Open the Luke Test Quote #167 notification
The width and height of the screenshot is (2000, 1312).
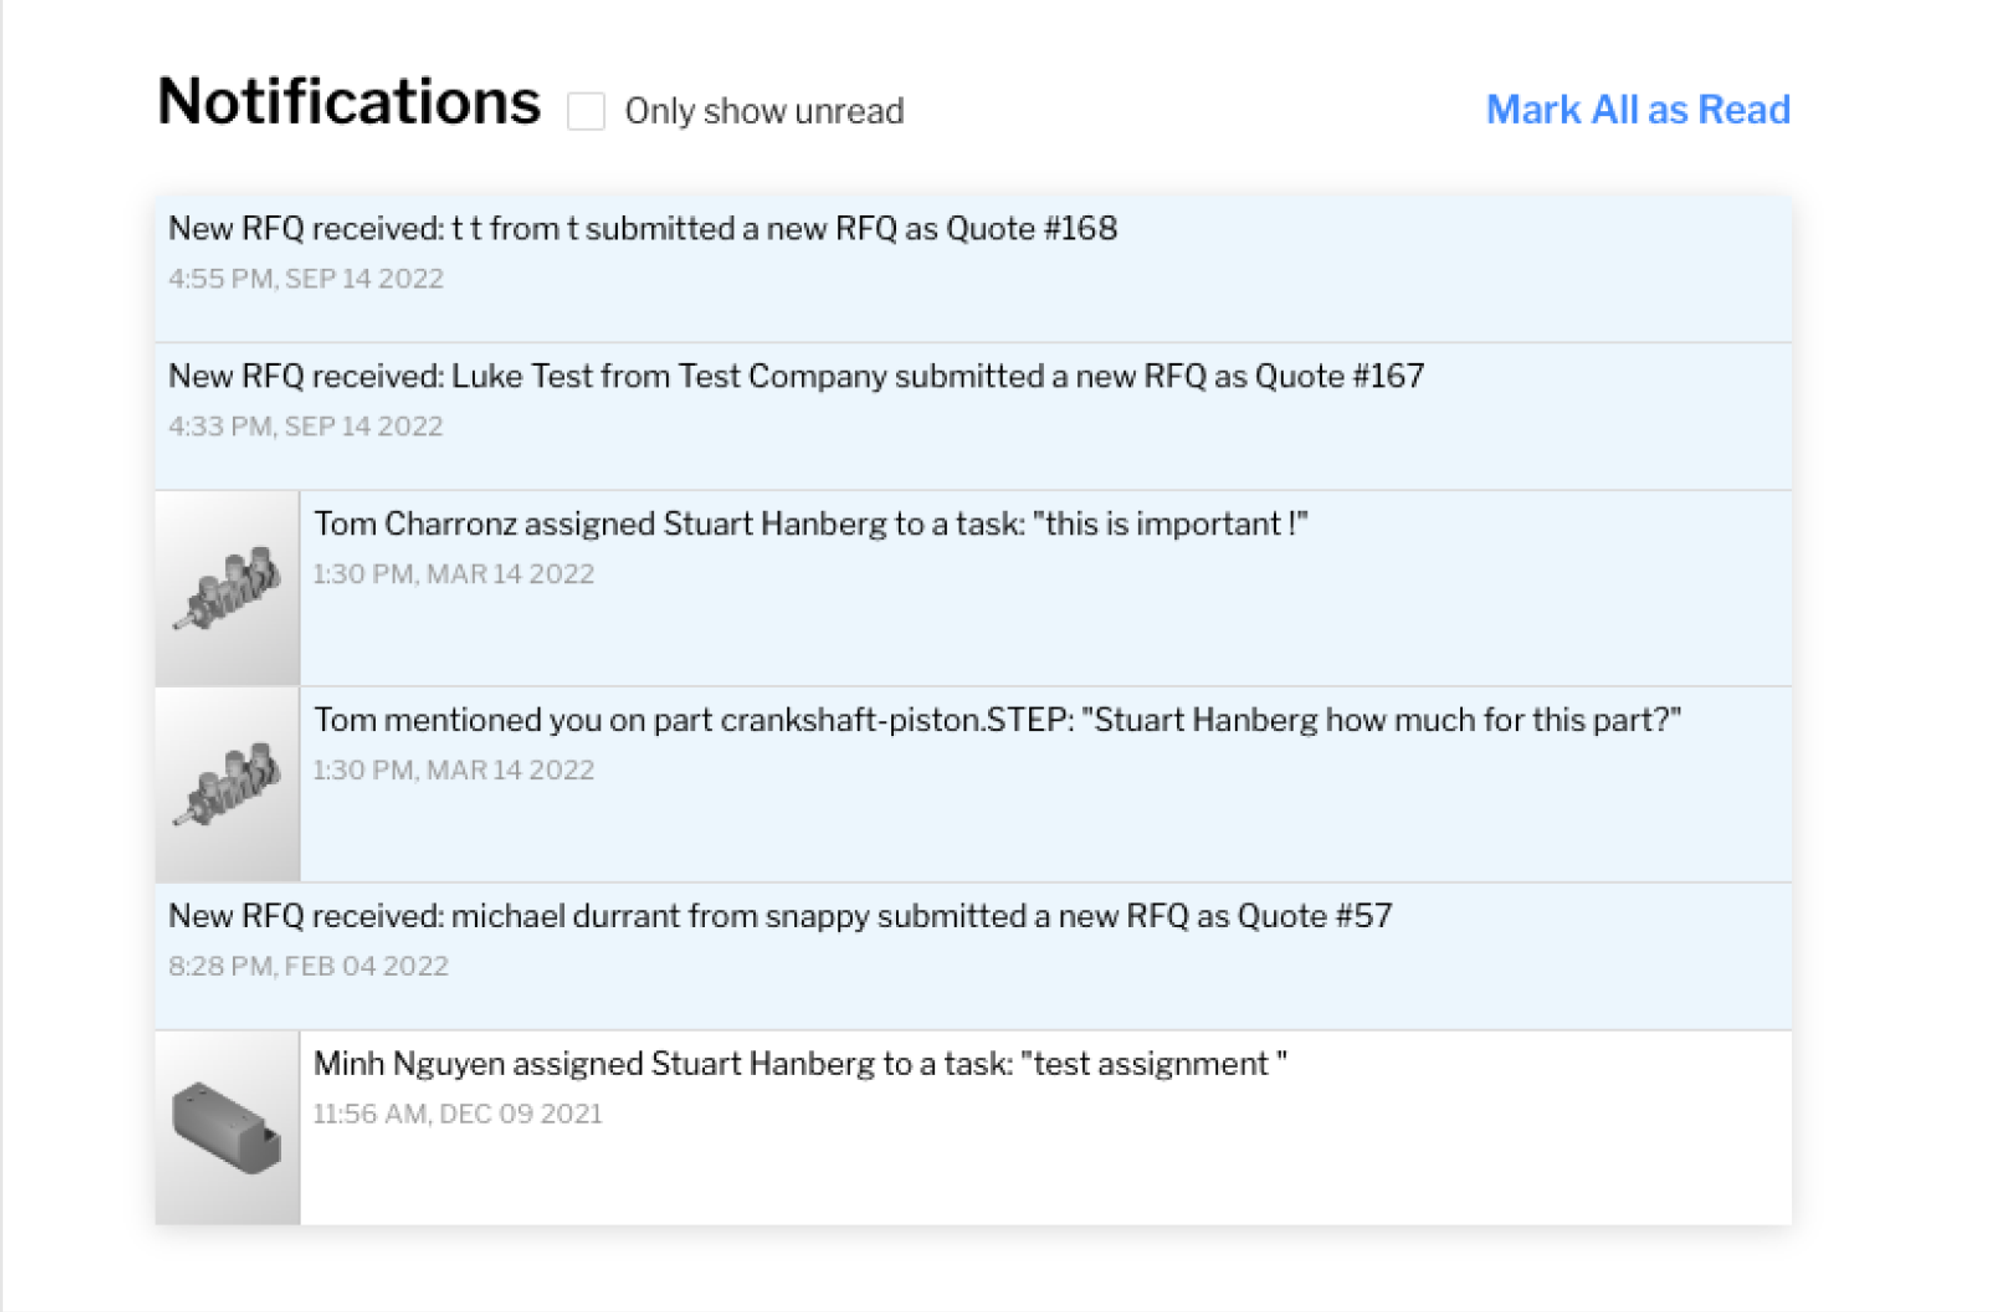pyautogui.click(x=795, y=377)
